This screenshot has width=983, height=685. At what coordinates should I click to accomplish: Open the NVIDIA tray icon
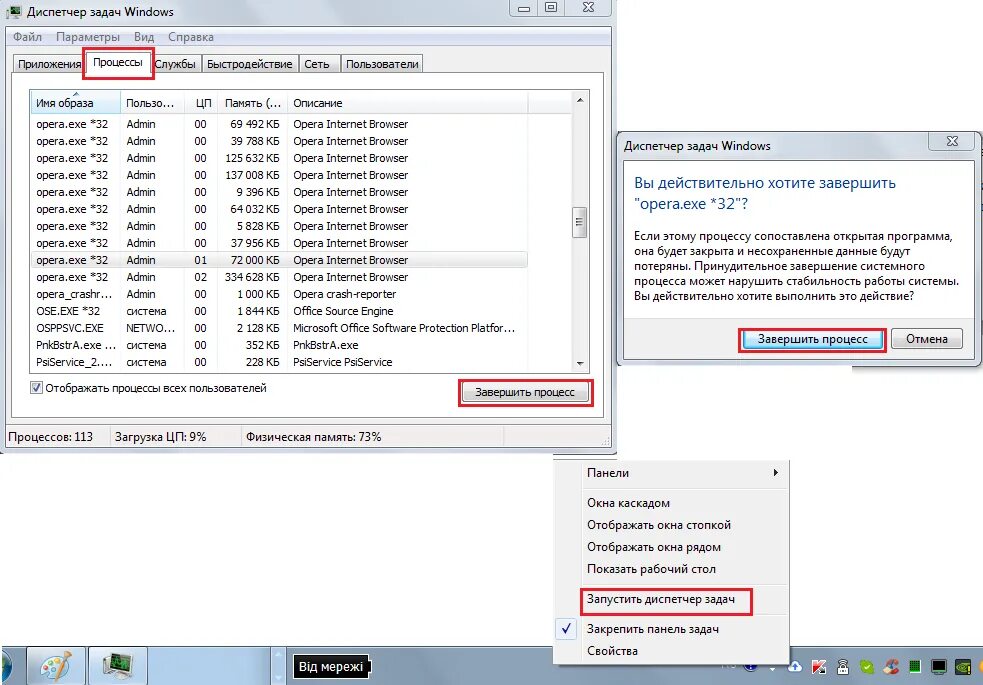tap(963, 667)
